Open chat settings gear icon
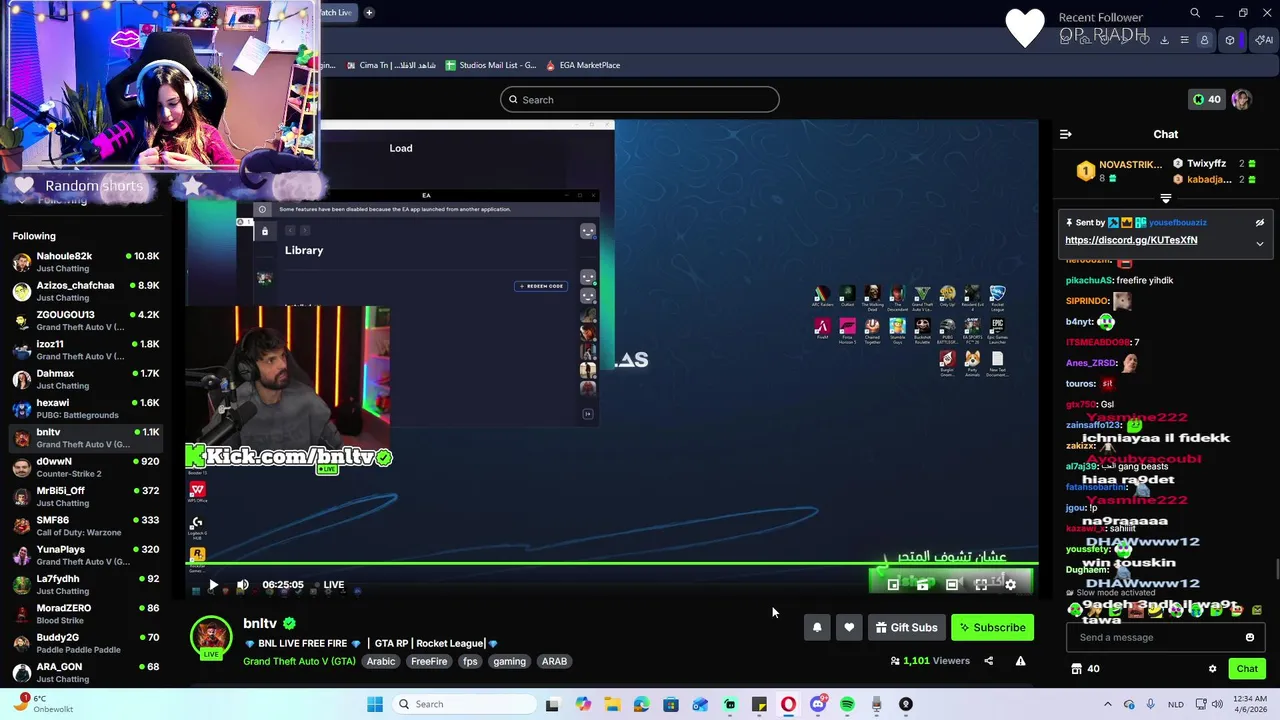Image resolution: width=1280 pixels, height=720 pixels. [x=1212, y=669]
